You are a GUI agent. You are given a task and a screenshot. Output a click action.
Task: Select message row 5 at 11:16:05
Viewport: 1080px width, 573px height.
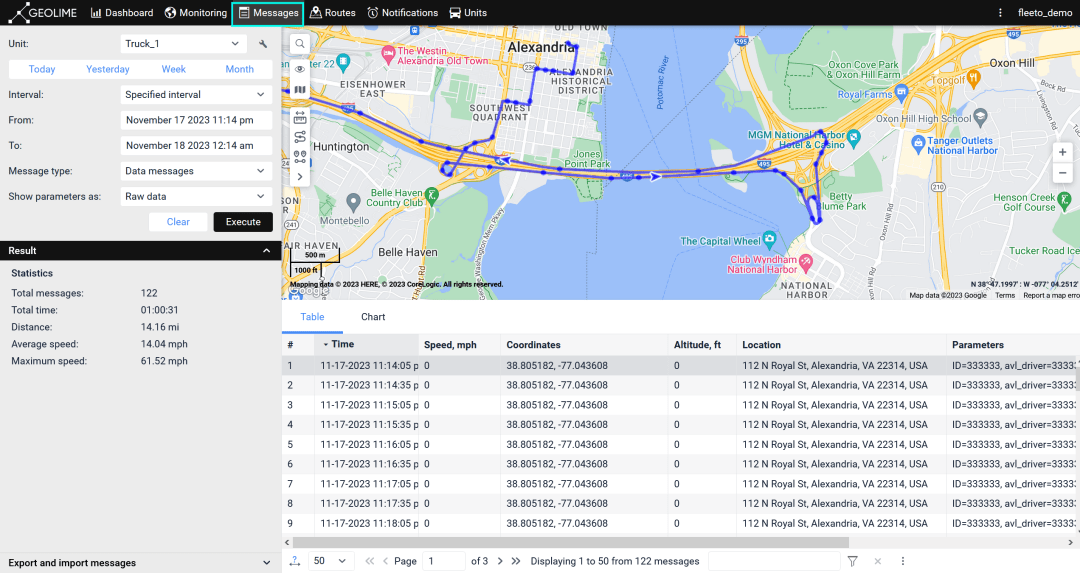click(x=681, y=444)
